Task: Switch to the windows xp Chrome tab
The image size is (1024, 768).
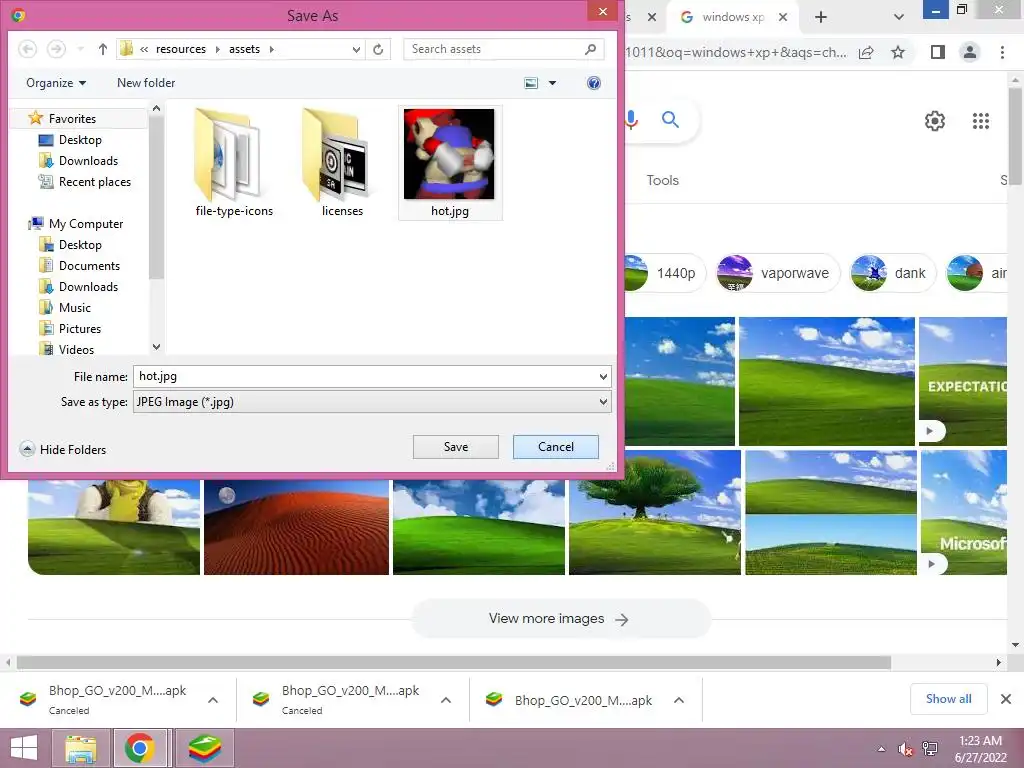Action: tap(731, 17)
